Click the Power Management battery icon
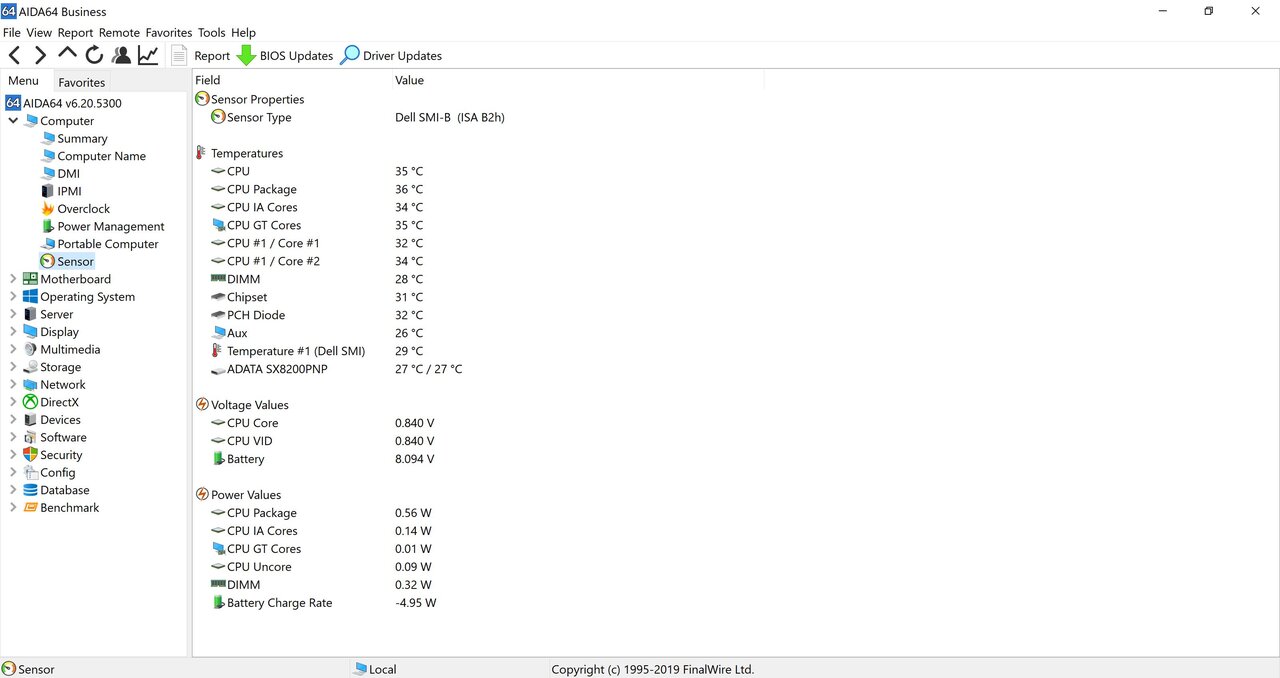 click(48, 226)
